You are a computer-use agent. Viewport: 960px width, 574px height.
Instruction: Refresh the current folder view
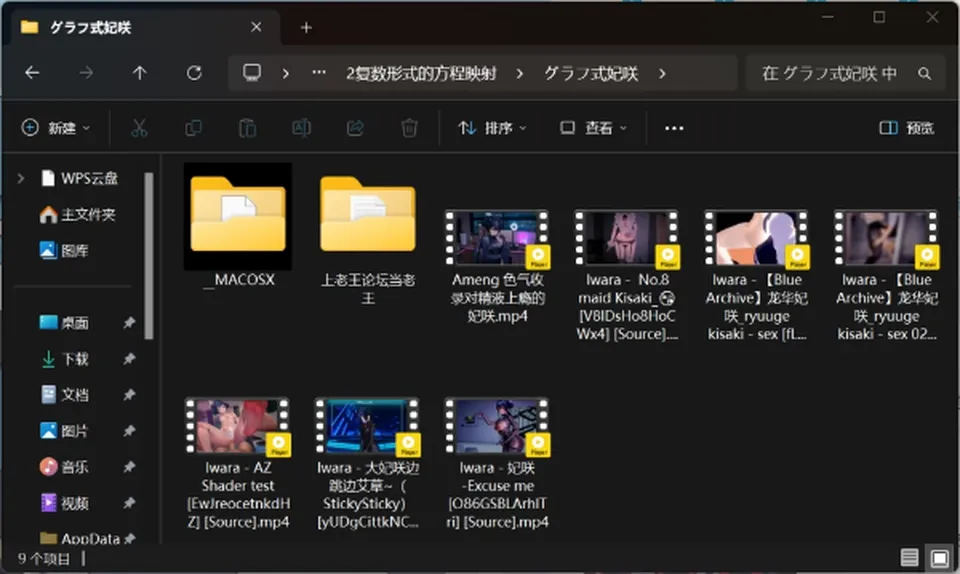pos(194,73)
